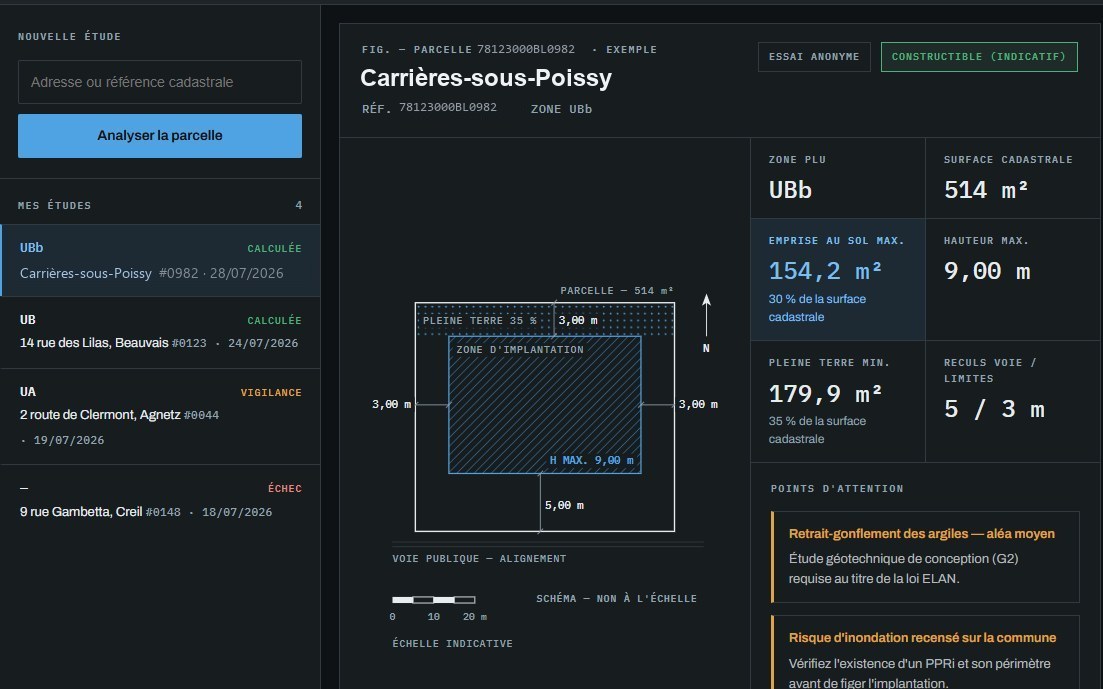Click the H MAX. 9,00 m label
Image resolution: width=1103 pixels, height=689 pixels.
pyautogui.click(x=592, y=460)
